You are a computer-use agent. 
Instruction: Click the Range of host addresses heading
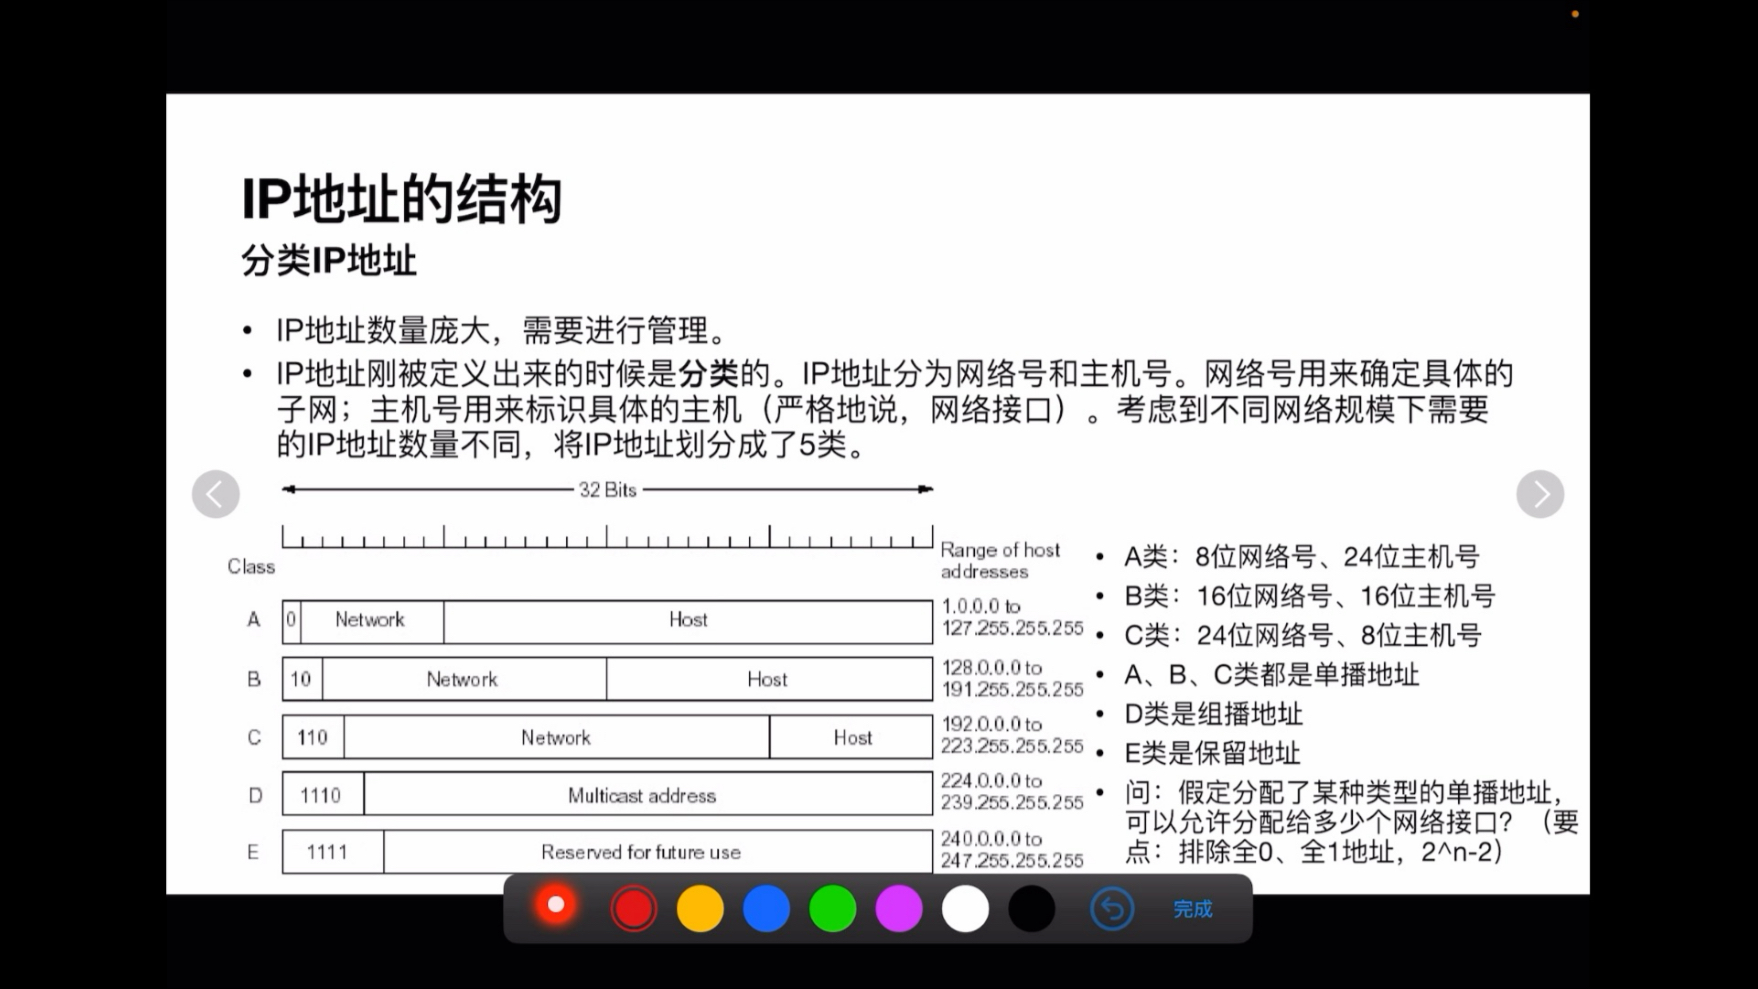click(1000, 560)
